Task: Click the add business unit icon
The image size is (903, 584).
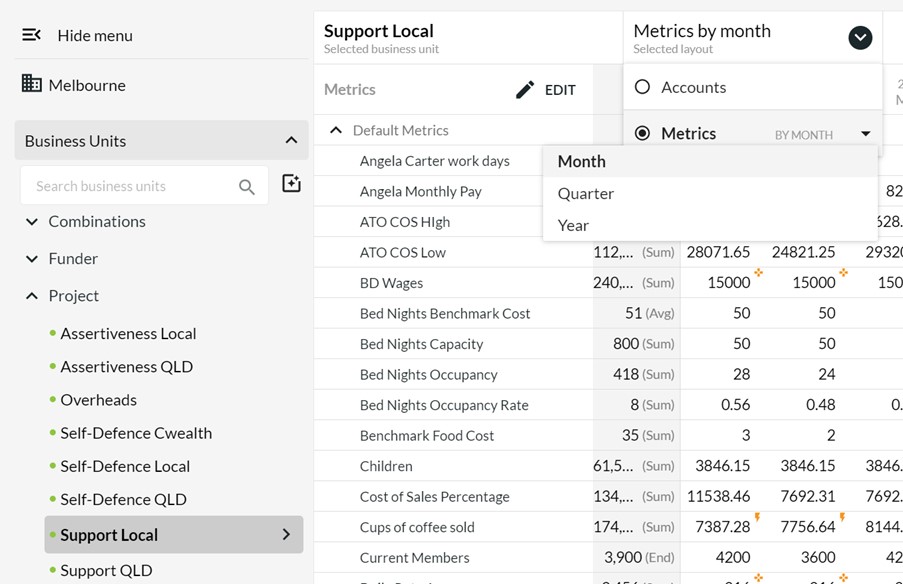Action: 291,183
